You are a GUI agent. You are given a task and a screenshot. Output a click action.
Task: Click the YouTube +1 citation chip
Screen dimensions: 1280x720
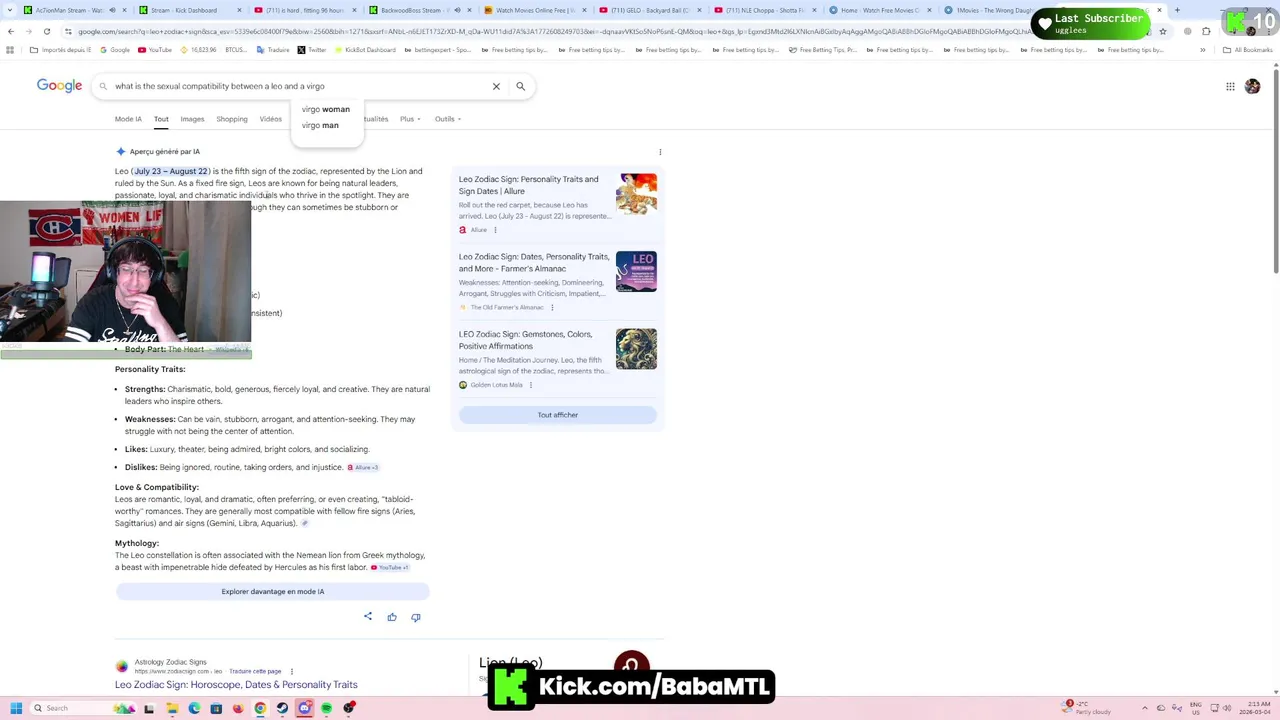pos(390,567)
